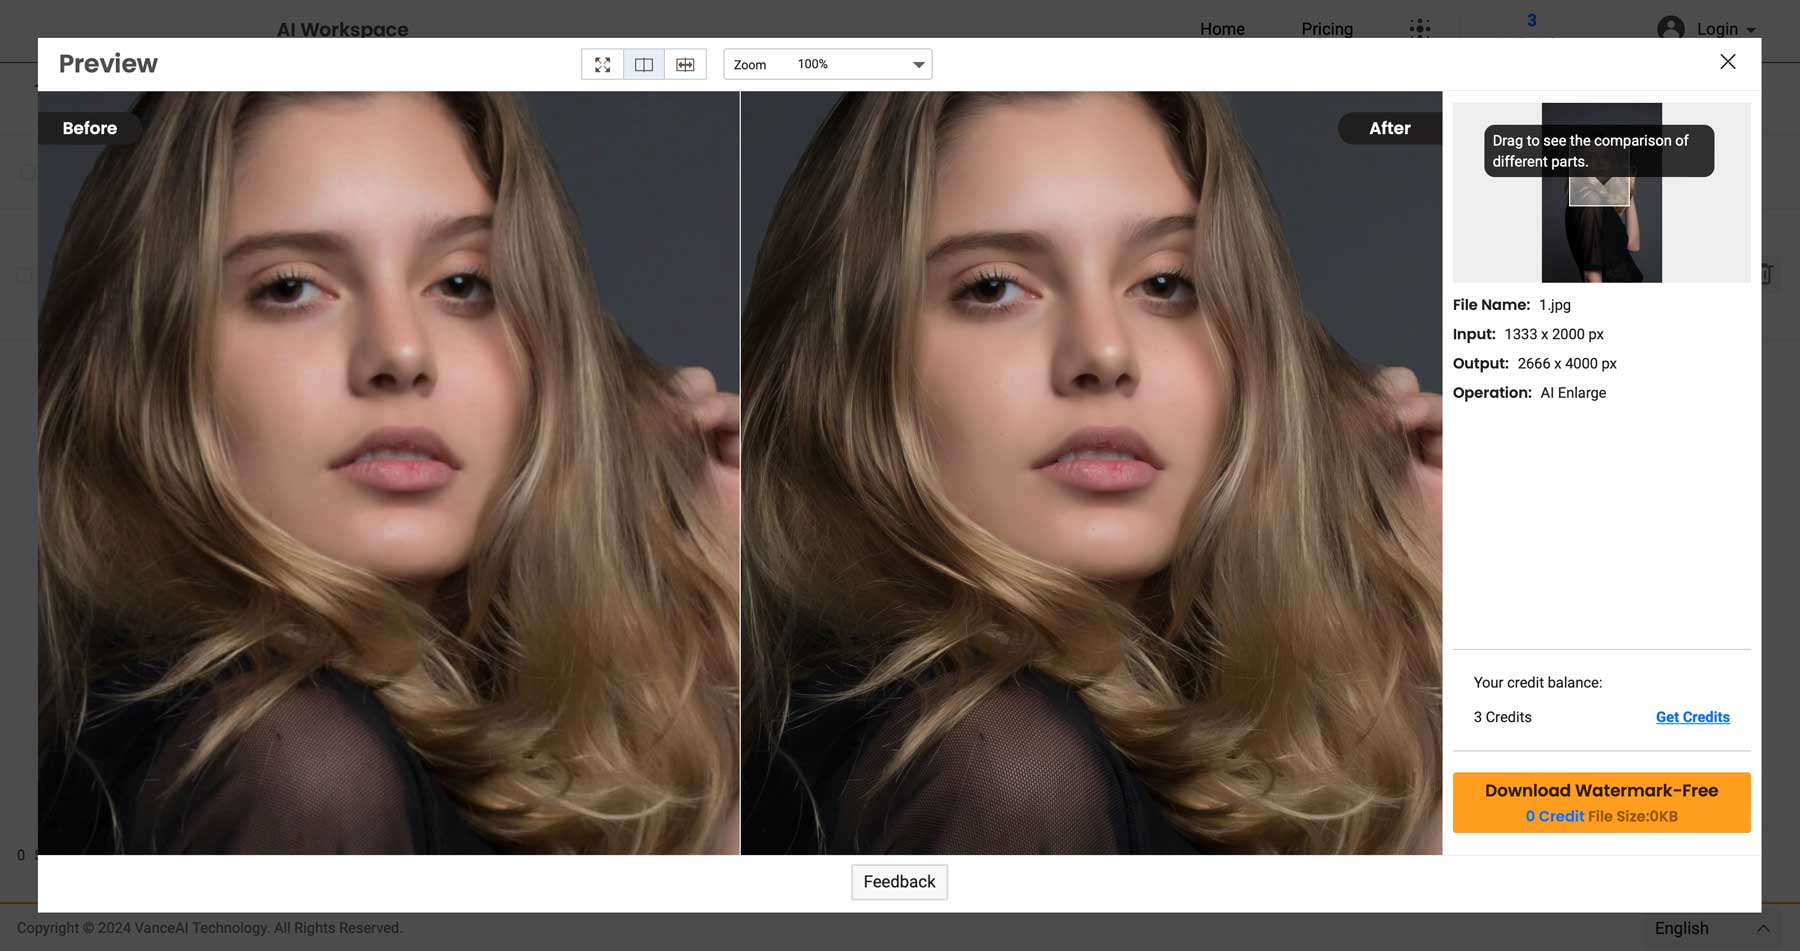Open the Pricing page

point(1326,29)
